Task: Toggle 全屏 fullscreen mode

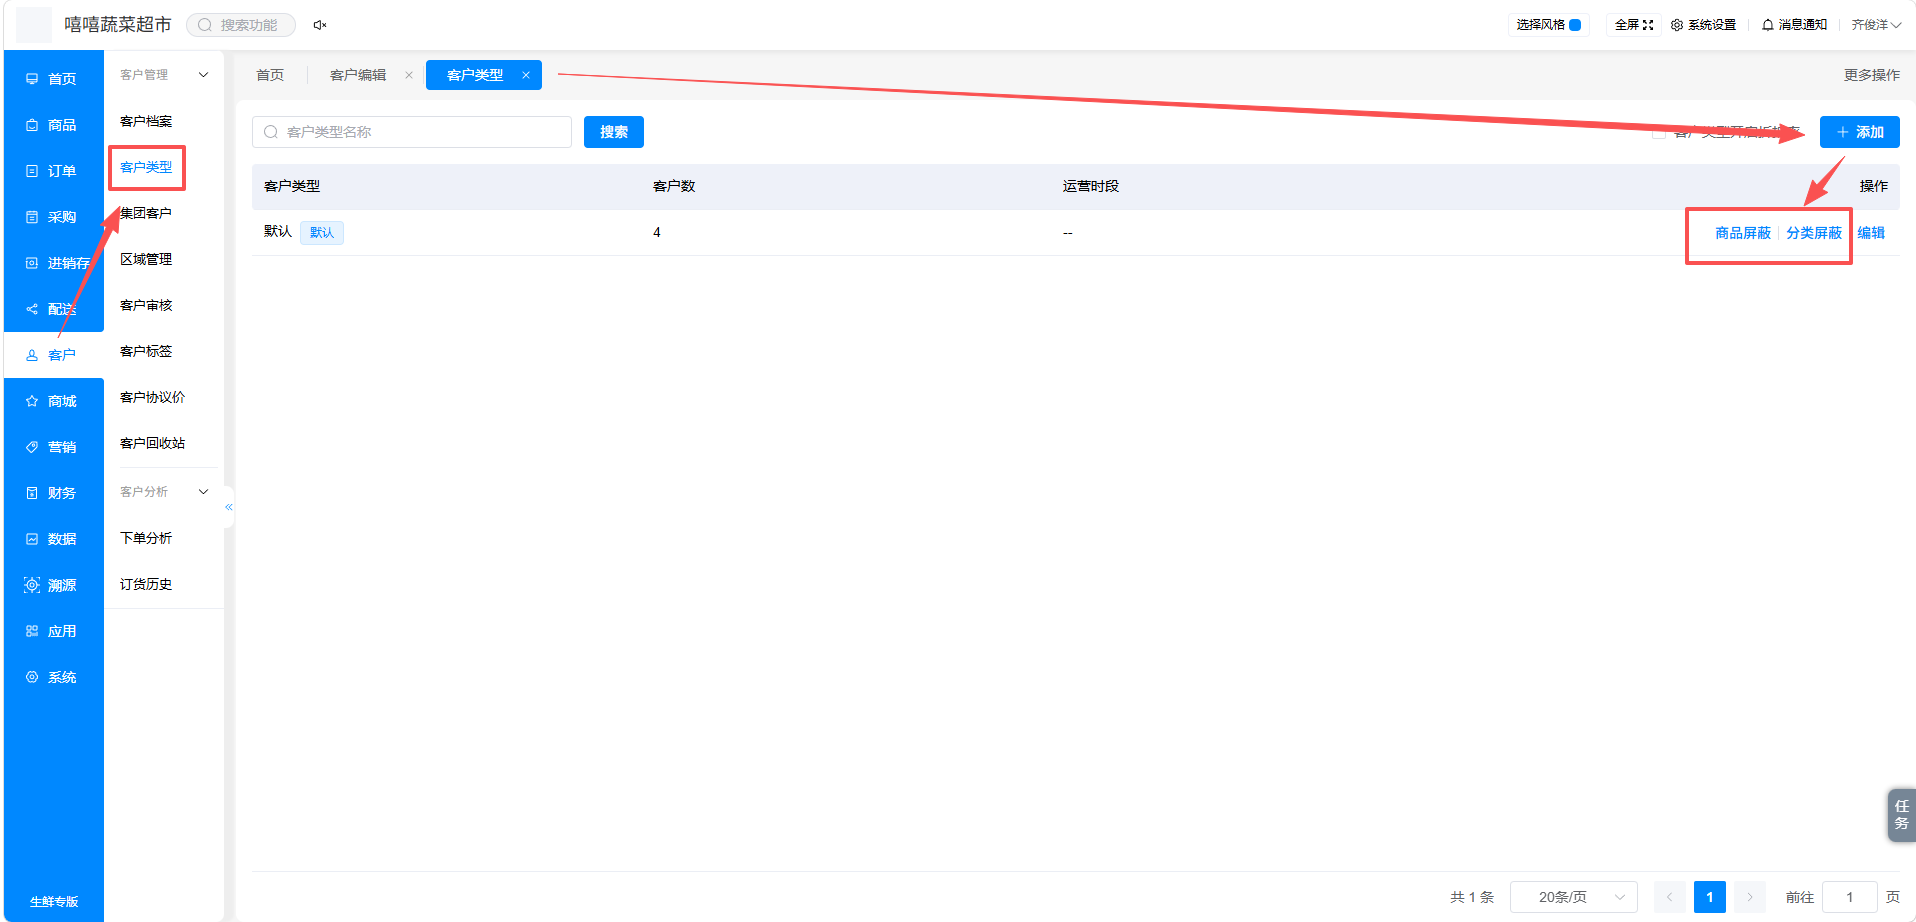Action: [1634, 25]
